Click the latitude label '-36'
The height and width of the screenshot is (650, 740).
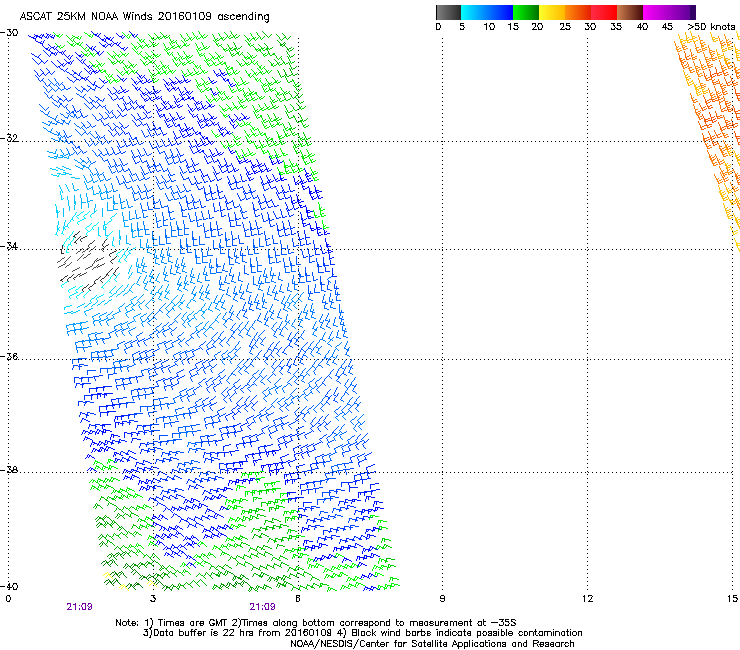pyautogui.click(x=9, y=356)
